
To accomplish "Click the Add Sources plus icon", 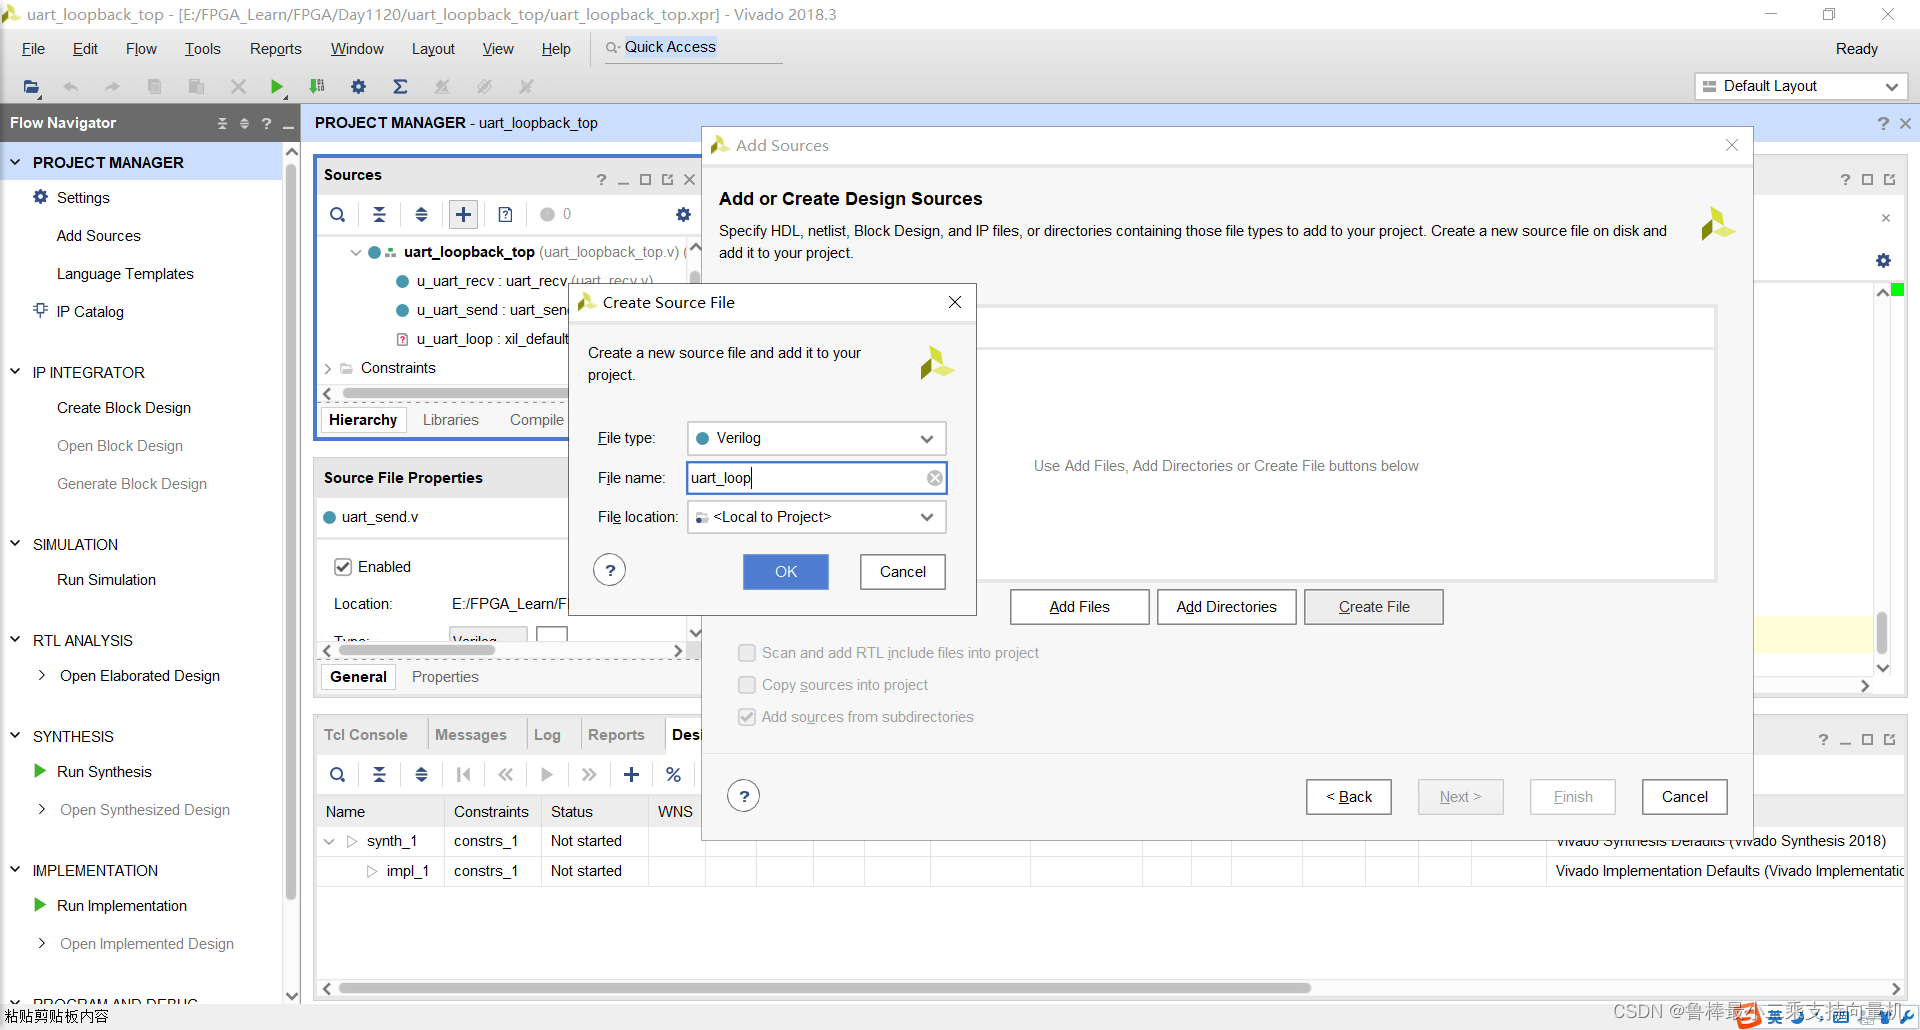I will (463, 214).
